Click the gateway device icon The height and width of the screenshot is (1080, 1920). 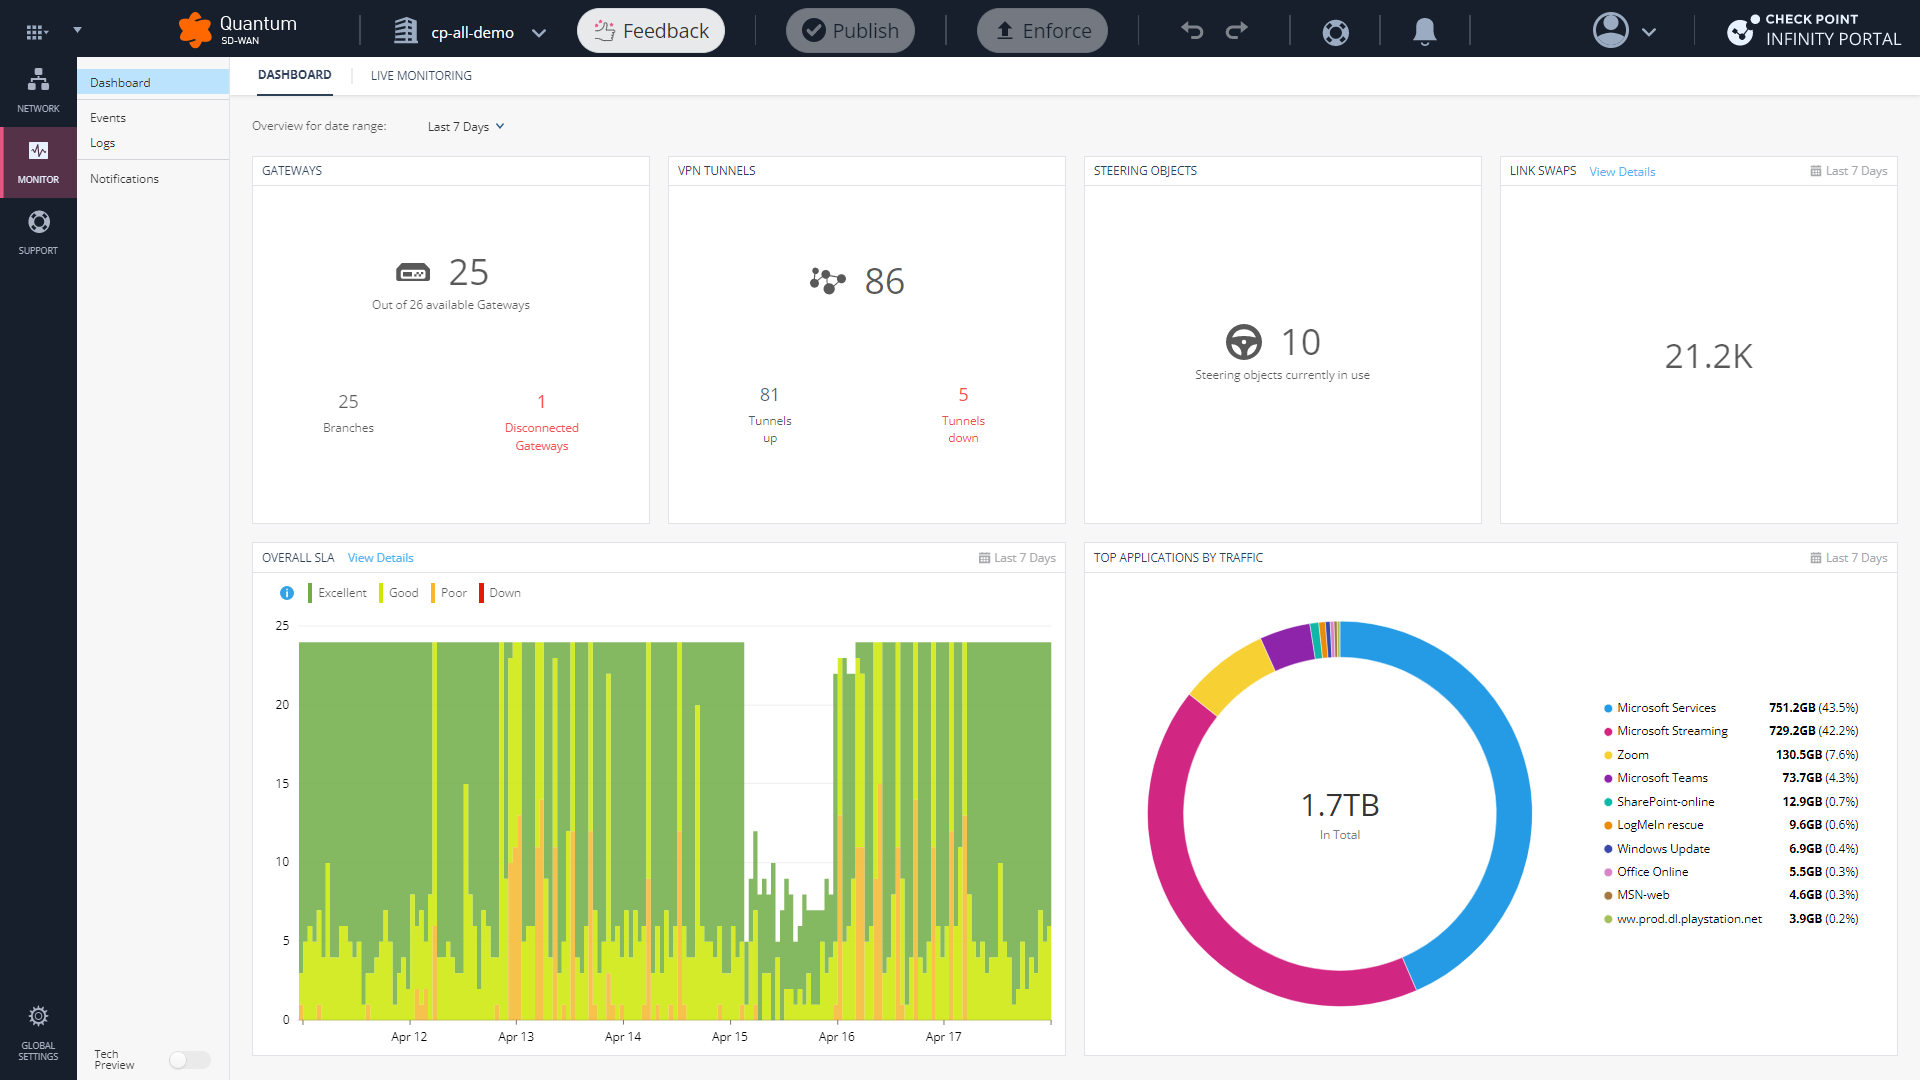413,272
